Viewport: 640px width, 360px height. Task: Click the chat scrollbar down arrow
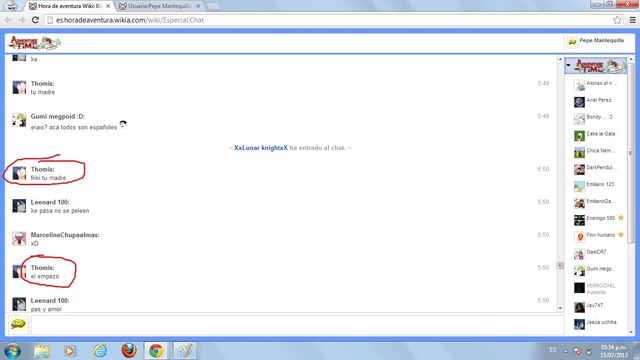point(560,308)
